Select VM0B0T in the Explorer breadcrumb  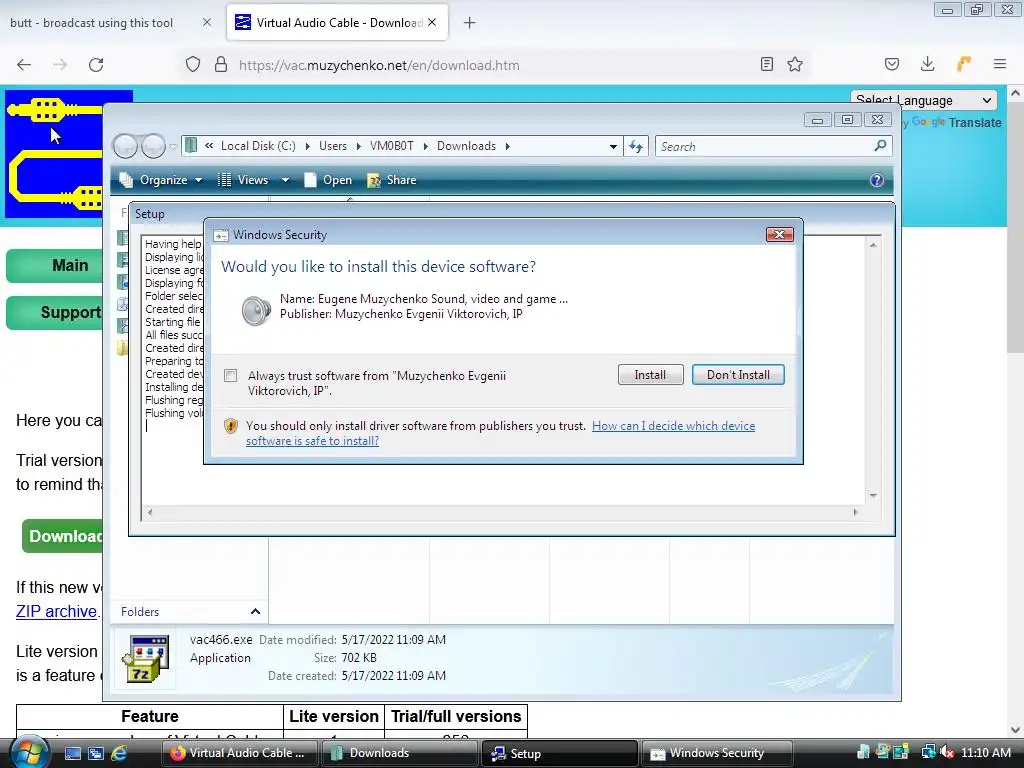pos(392,146)
